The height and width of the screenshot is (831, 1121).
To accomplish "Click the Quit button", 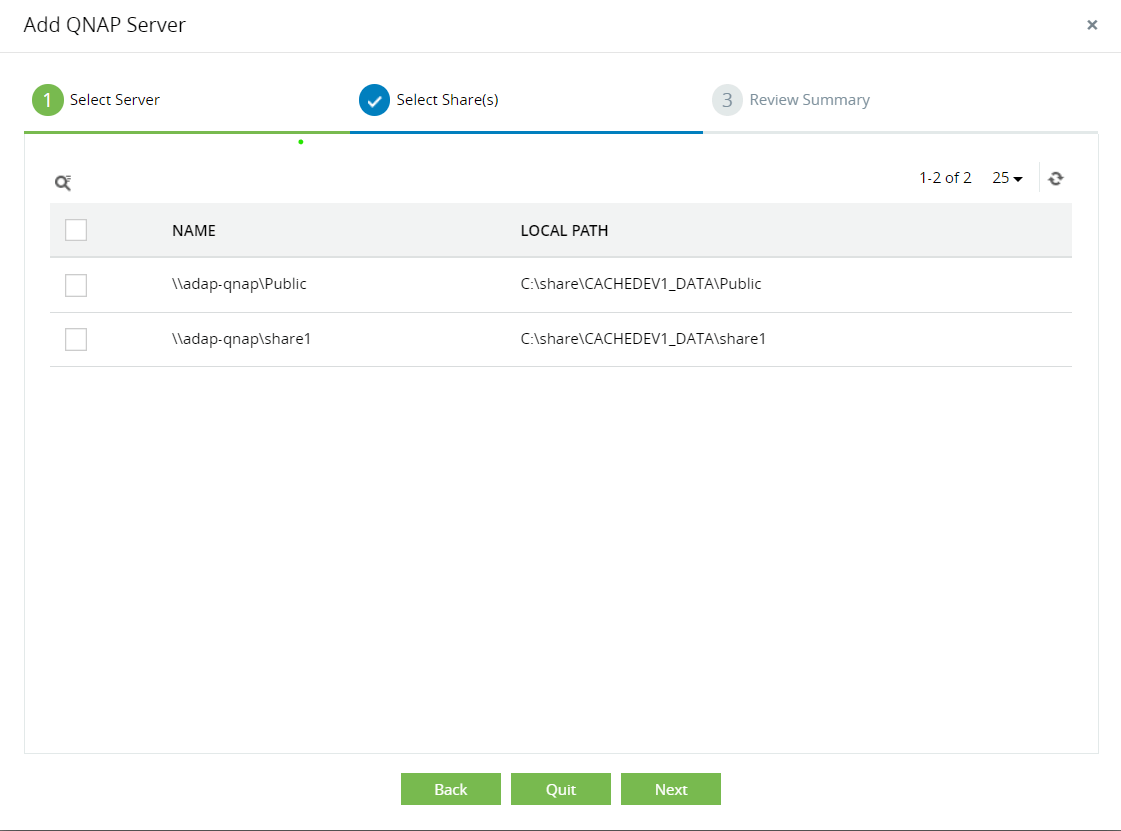I will tap(560, 789).
